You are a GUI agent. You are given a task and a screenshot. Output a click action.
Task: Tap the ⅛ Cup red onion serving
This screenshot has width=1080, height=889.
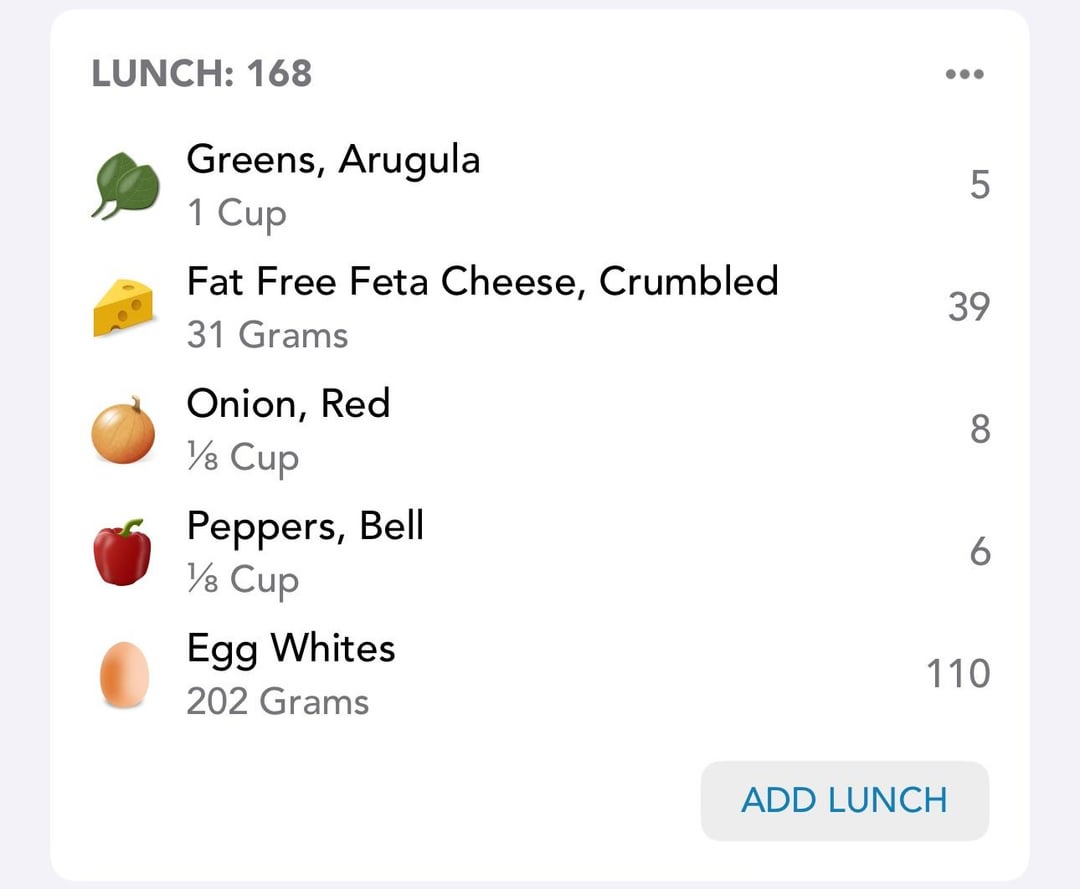click(243, 458)
